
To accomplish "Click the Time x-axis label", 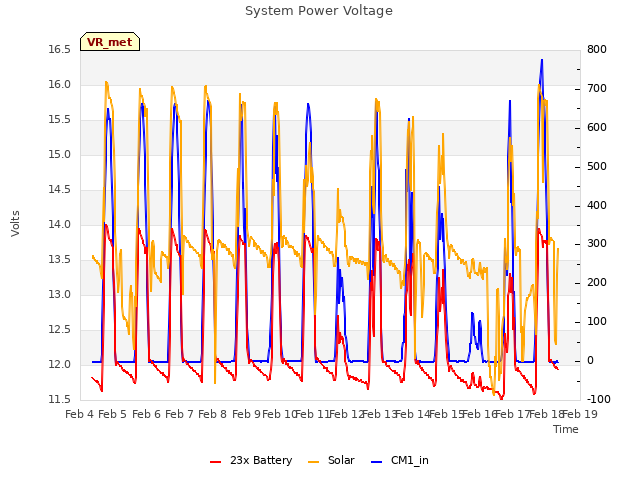I will point(566,429).
